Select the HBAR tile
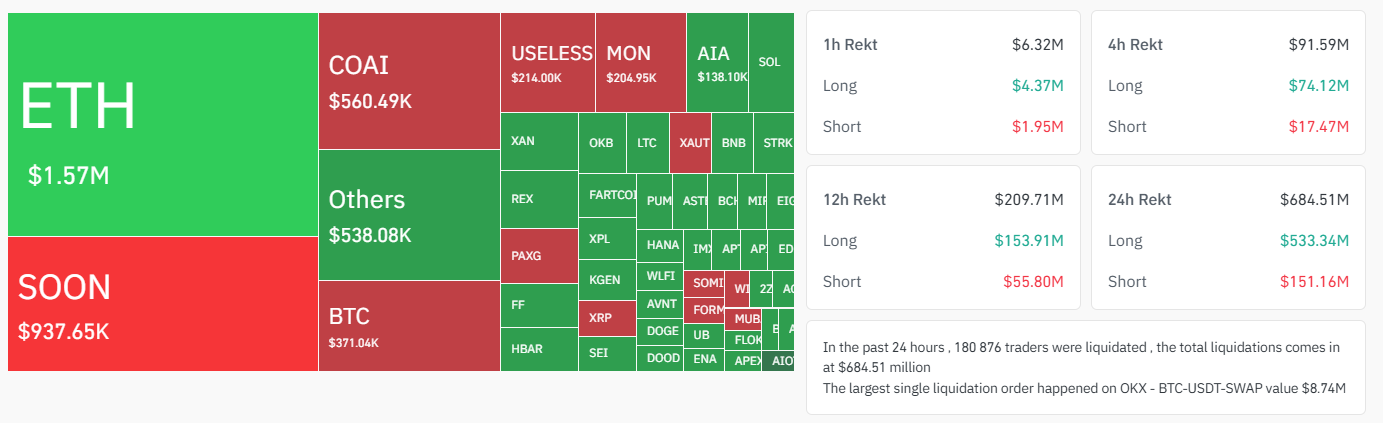This screenshot has height=423, width=1383. (x=539, y=349)
